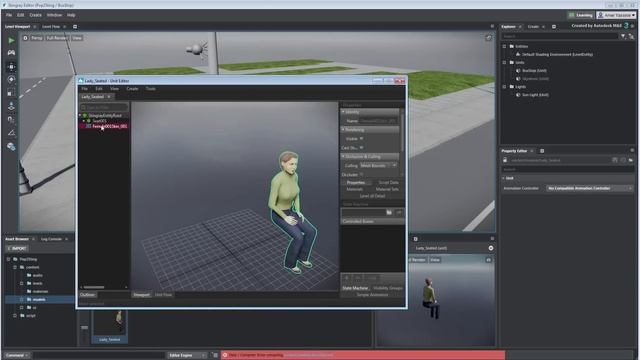Open the File menu of Stingray Editor
640x360 pixels.
[9, 15]
